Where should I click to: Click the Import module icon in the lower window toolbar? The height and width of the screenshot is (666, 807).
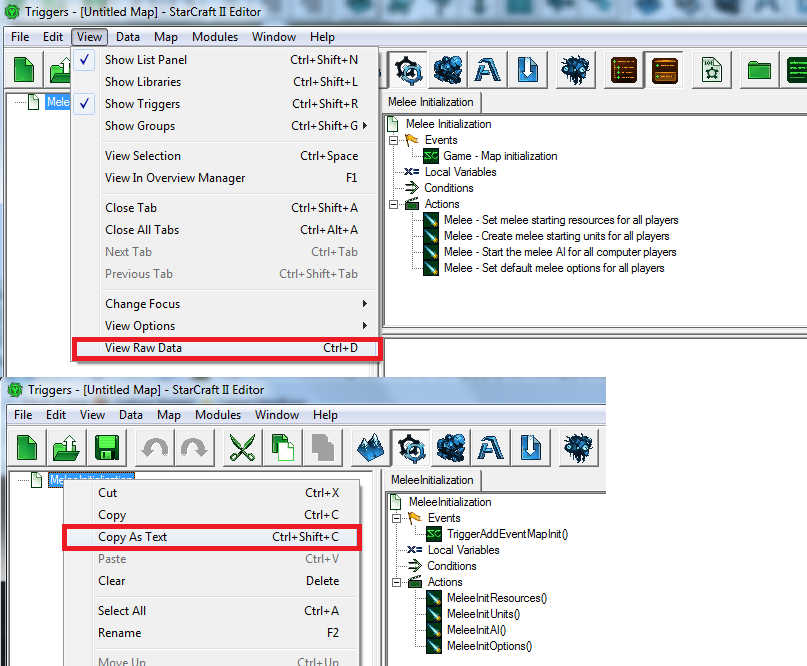pos(531,447)
